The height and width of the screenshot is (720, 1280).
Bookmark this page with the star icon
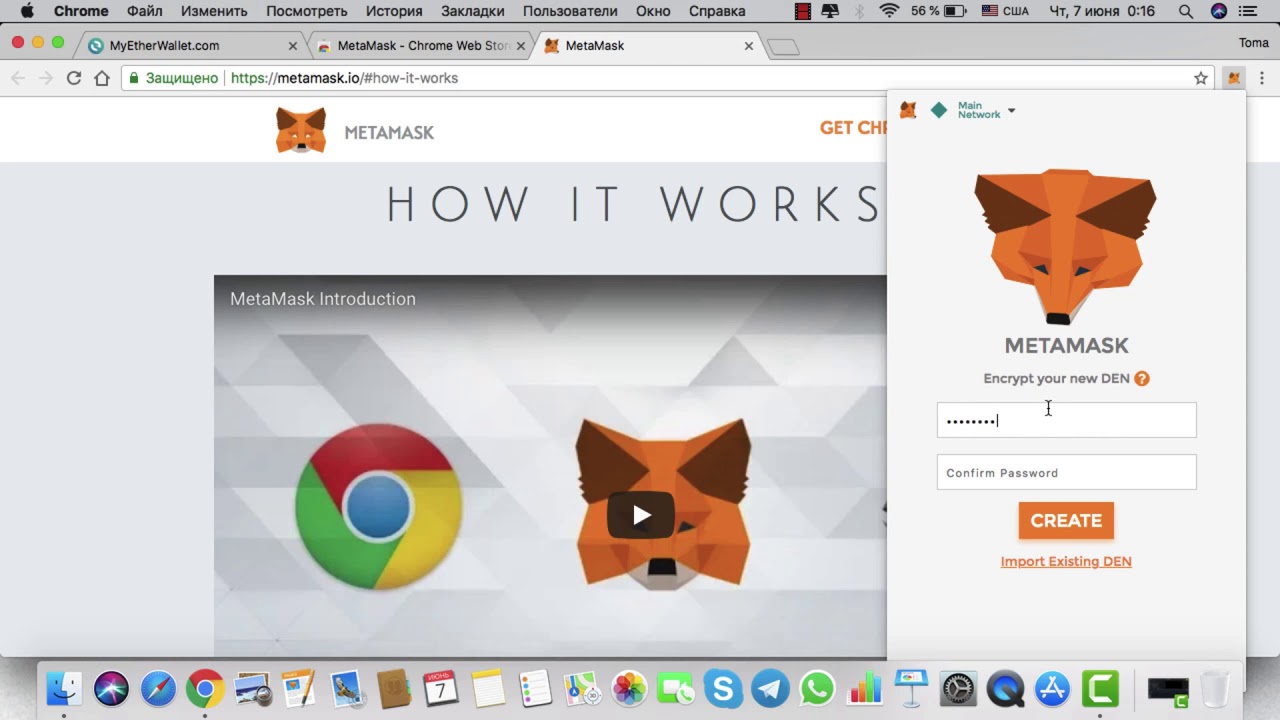tap(1201, 78)
